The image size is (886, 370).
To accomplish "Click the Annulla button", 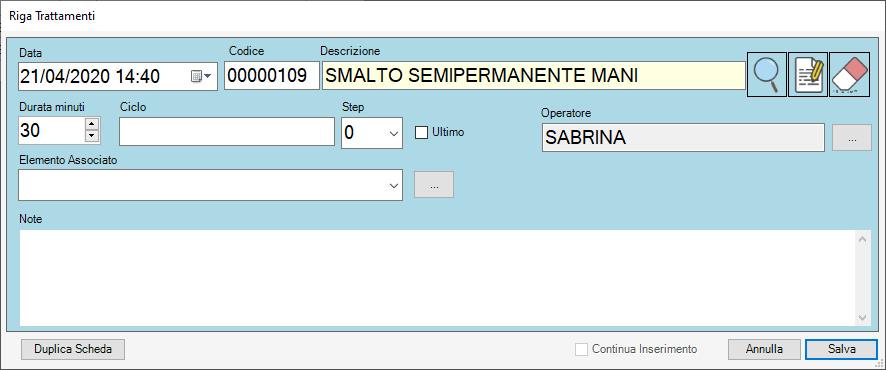I will coord(765,349).
